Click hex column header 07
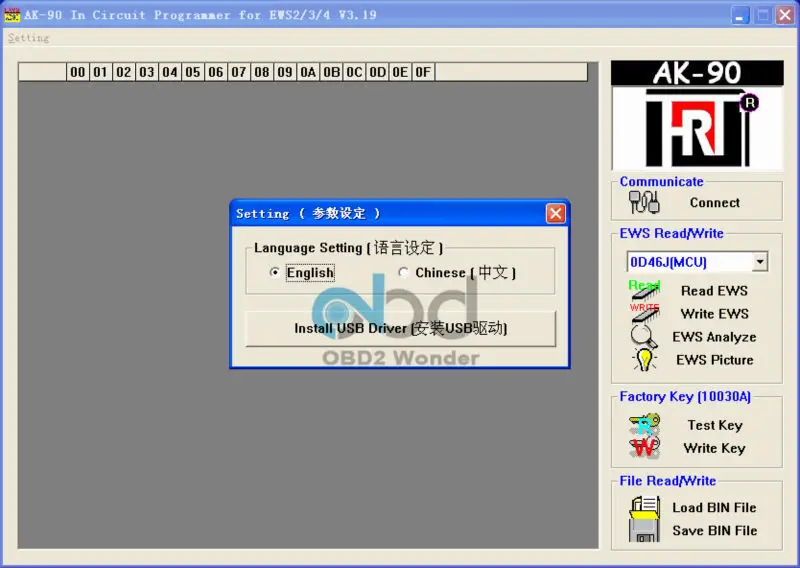 pos(239,72)
